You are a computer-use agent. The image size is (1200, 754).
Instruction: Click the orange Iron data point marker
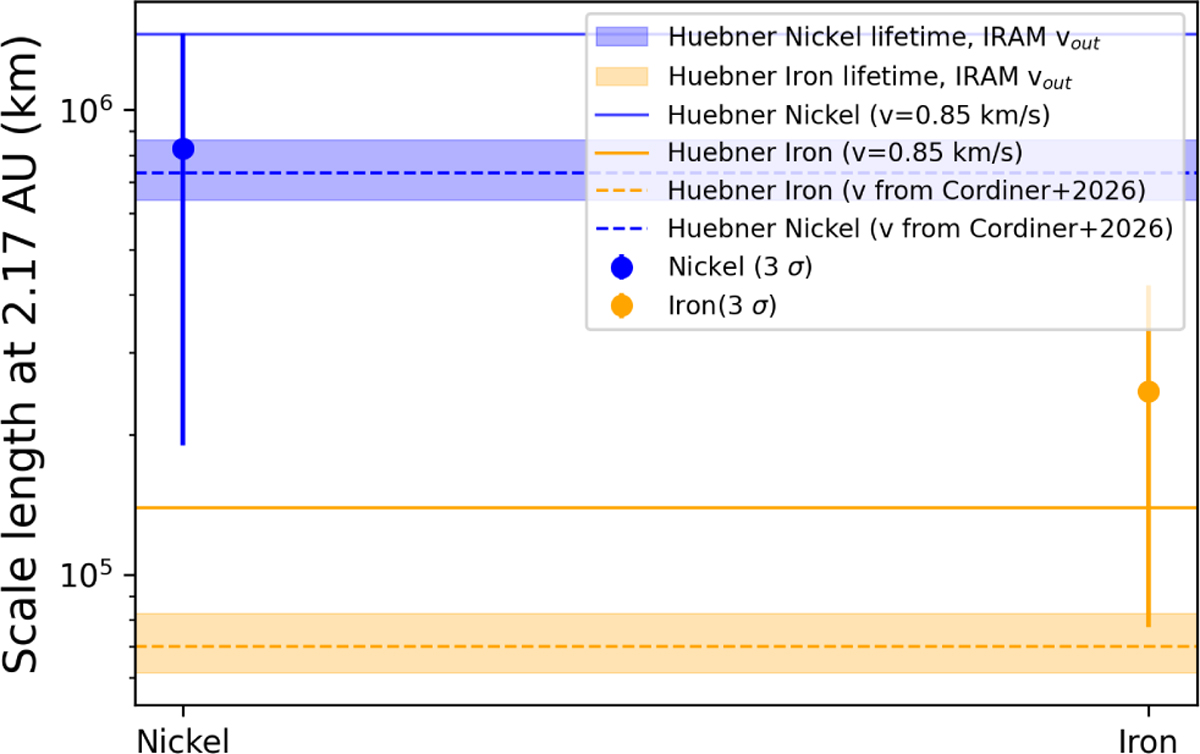pyautogui.click(x=1148, y=391)
